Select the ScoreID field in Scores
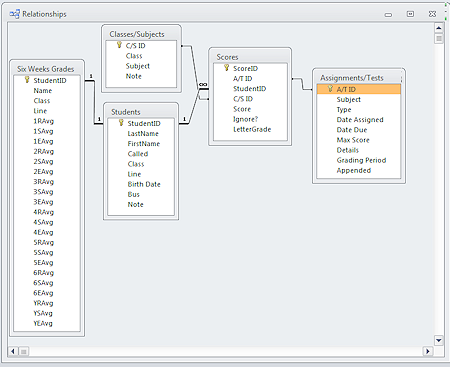This screenshot has width=450, height=367. [x=245, y=68]
